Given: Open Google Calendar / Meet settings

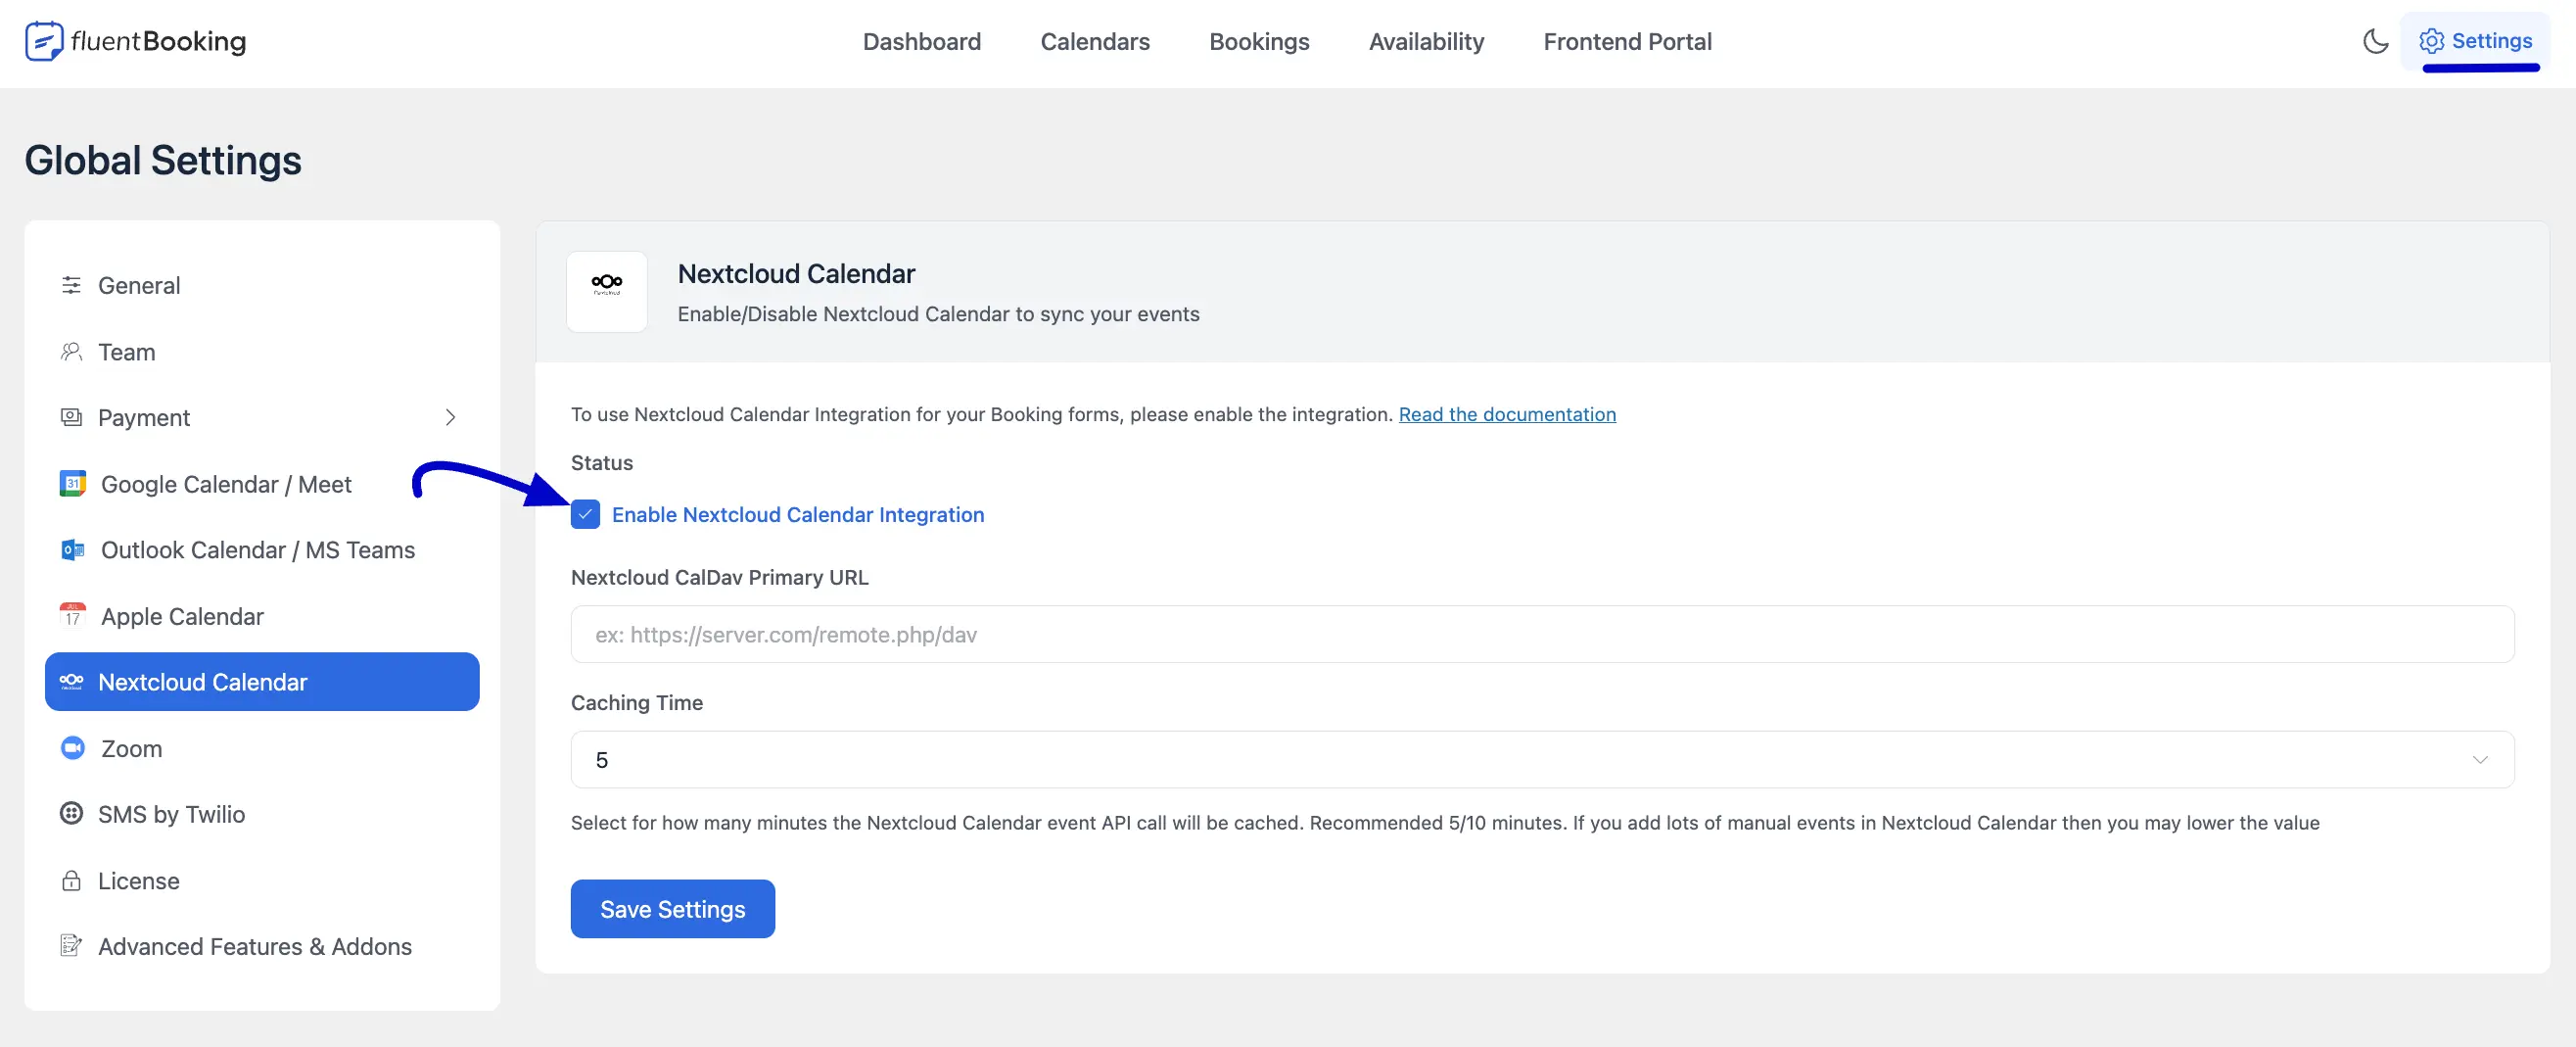Looking at the screenshot, I should [x=226, y=484].
